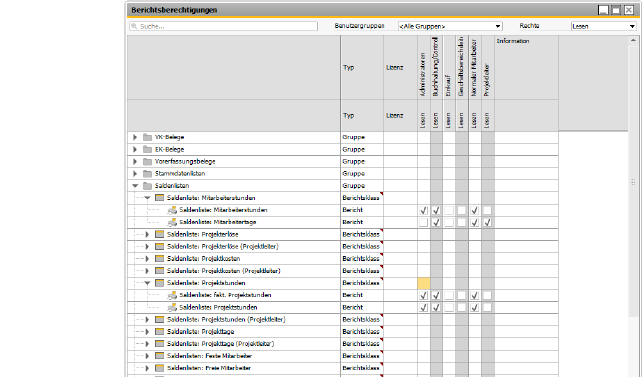642x377 pixels.
Task: Click the Projektleiter column header
Action: tap(487, 68)
